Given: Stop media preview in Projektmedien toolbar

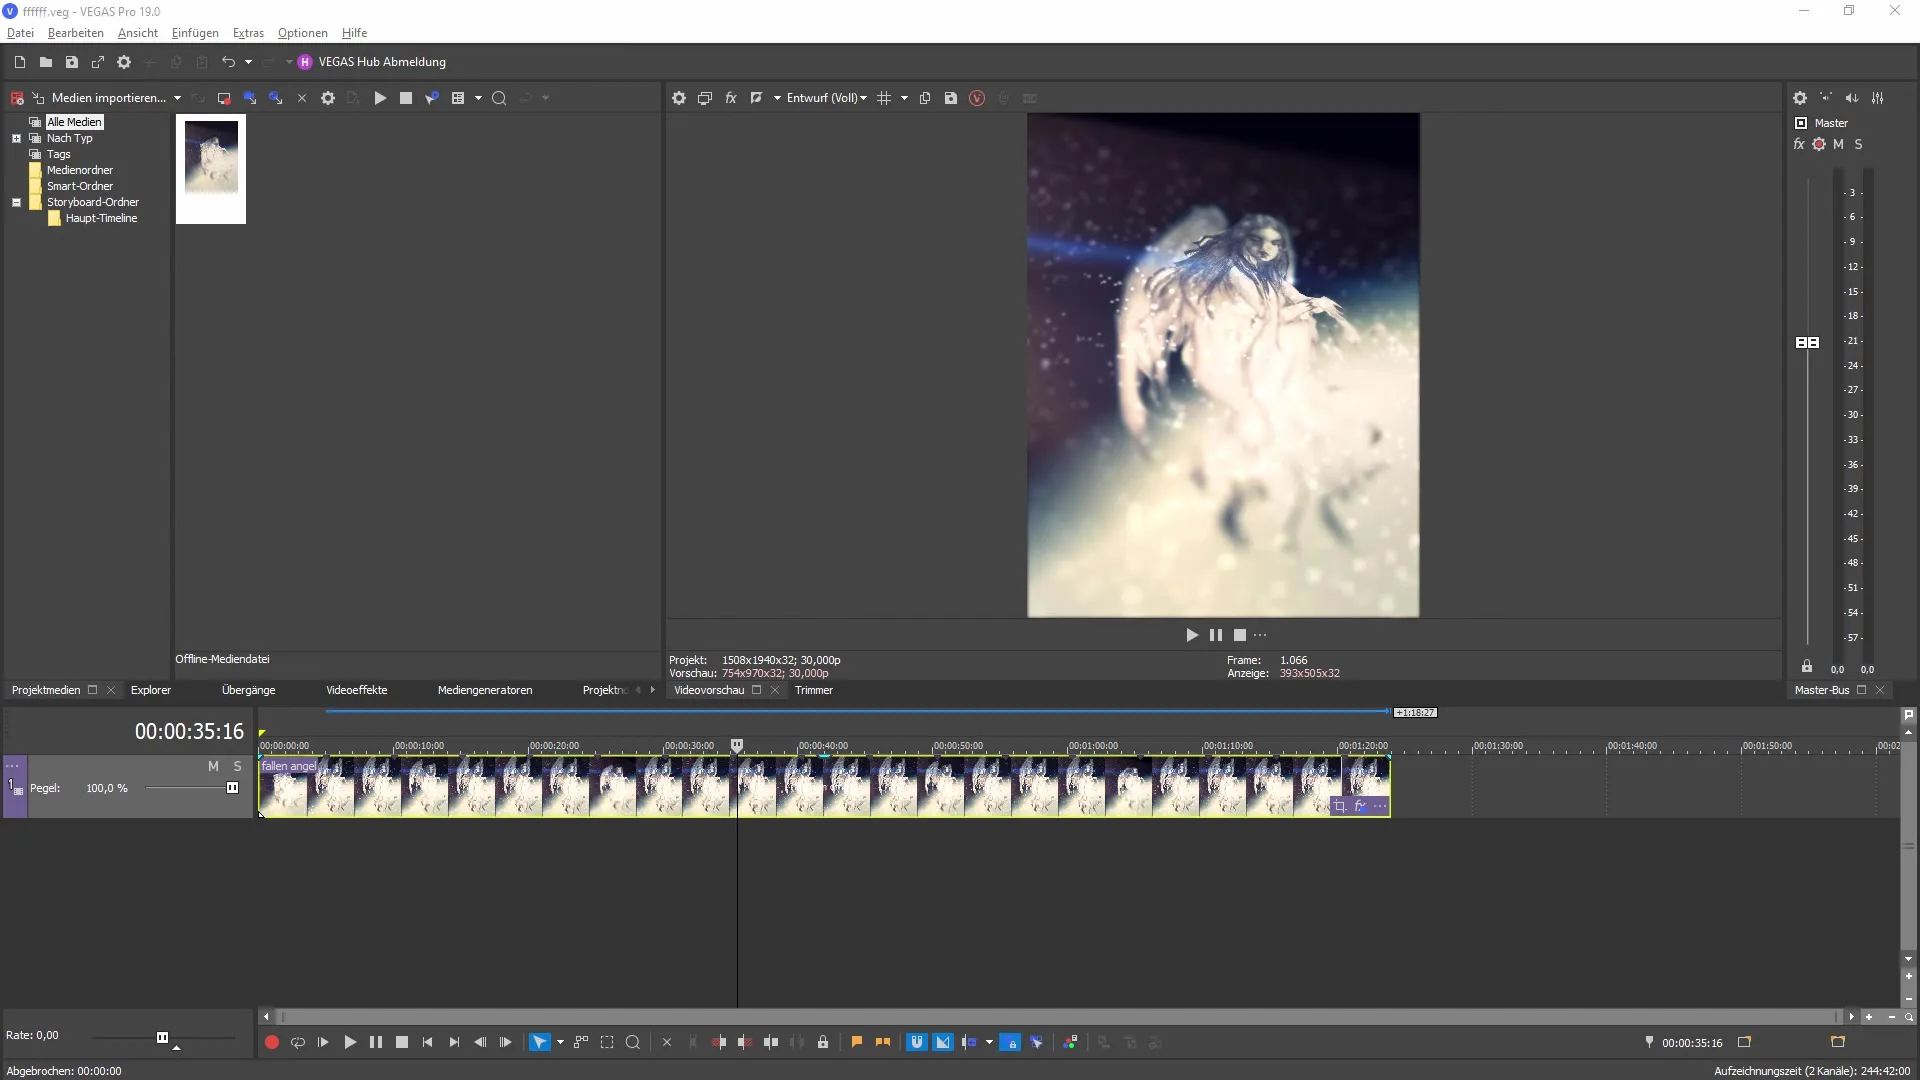Looking at the screenshot, I should click(x=406, y=98).
